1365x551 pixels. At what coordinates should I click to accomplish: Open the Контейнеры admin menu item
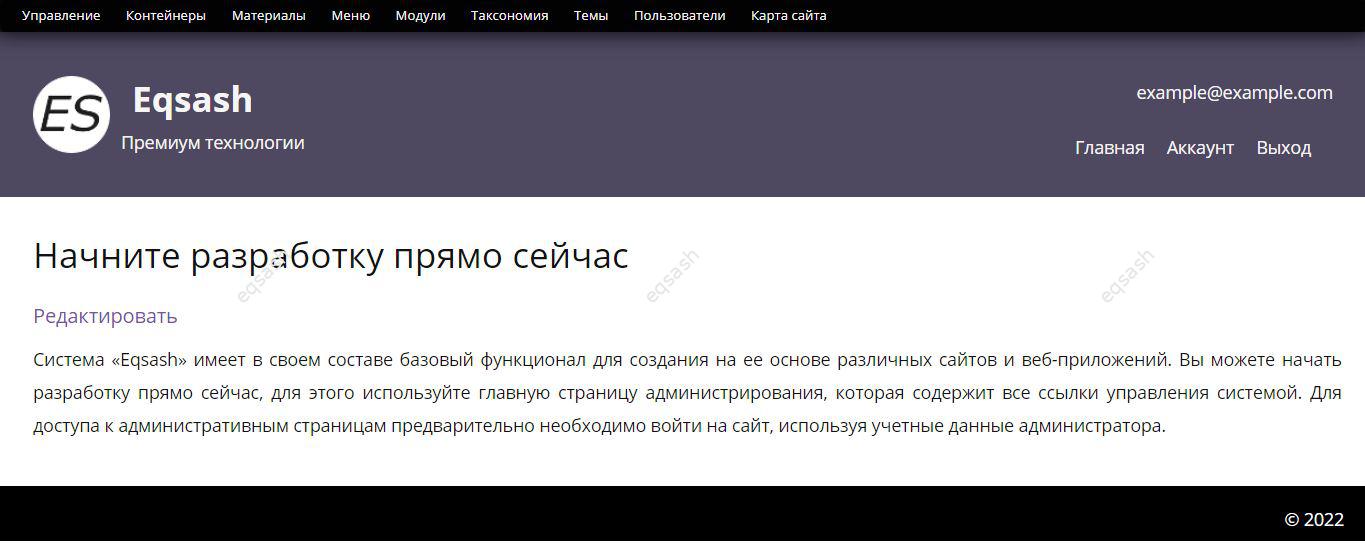click(166, 15)
